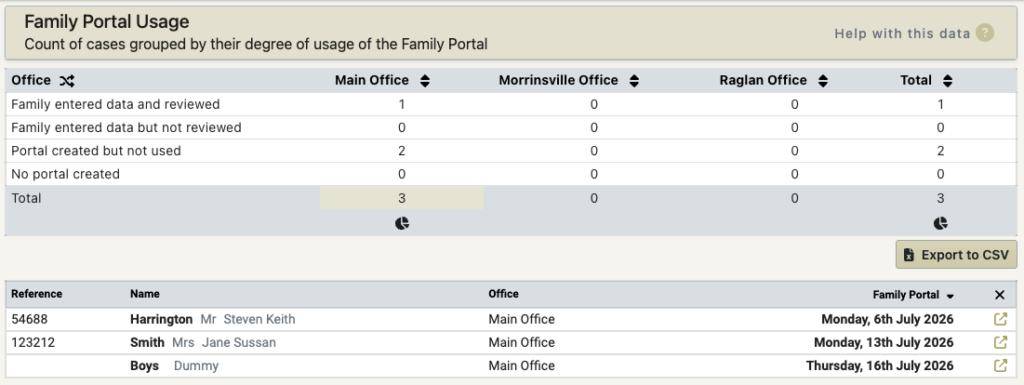Sort by Total column arrows

pos(948,81)
